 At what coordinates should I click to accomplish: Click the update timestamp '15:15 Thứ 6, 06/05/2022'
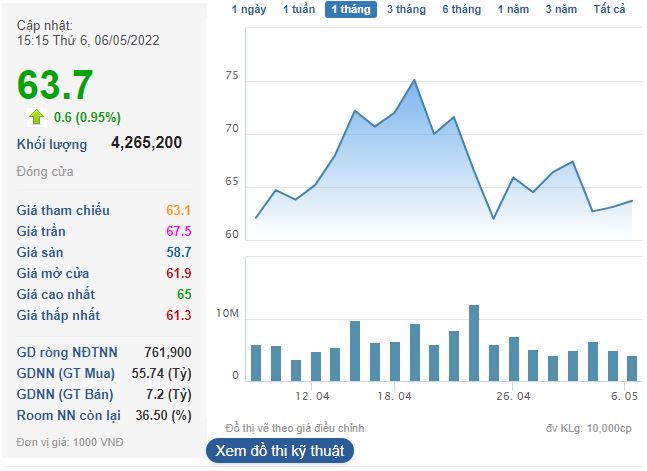click(x=88, y=40)
